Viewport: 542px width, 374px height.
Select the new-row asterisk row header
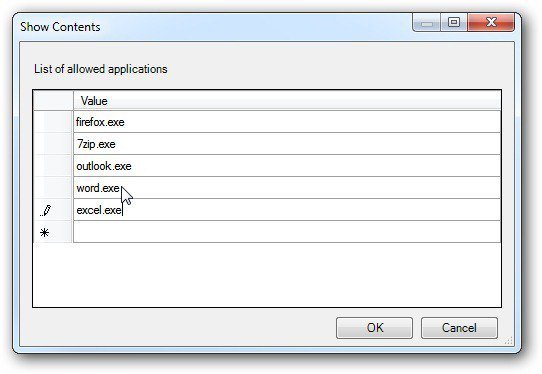[x=53, y=232]
